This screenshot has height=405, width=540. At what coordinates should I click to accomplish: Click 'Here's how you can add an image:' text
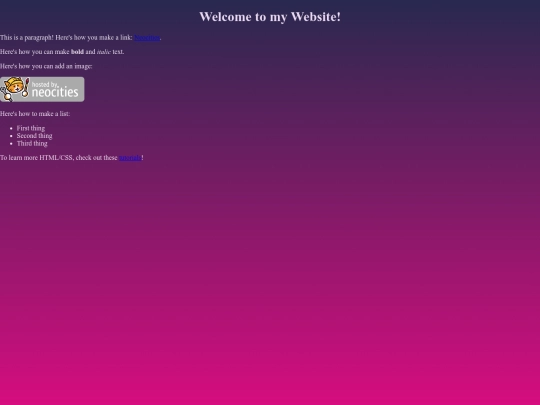(x=46, y=66)
